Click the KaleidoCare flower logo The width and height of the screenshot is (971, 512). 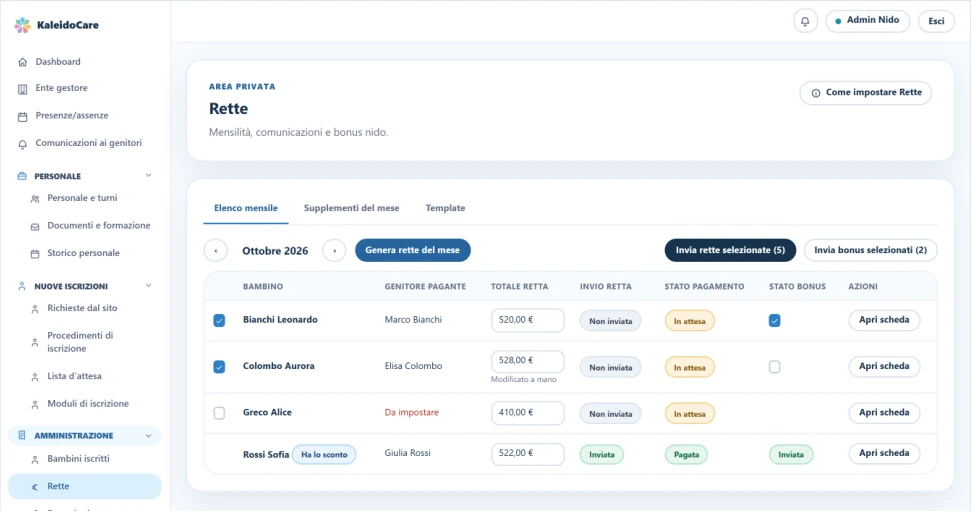click(22, 25)
